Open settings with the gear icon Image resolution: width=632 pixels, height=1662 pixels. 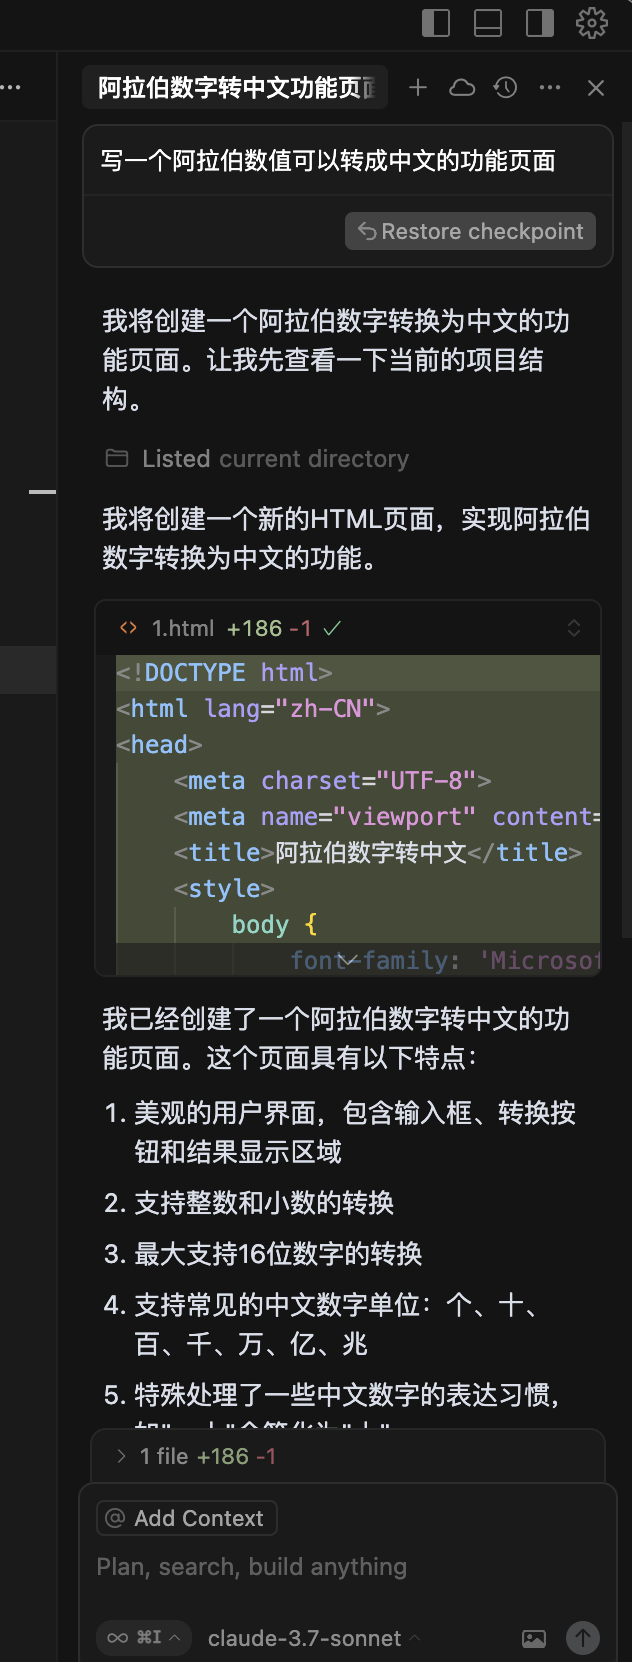[x=592, y=22]
